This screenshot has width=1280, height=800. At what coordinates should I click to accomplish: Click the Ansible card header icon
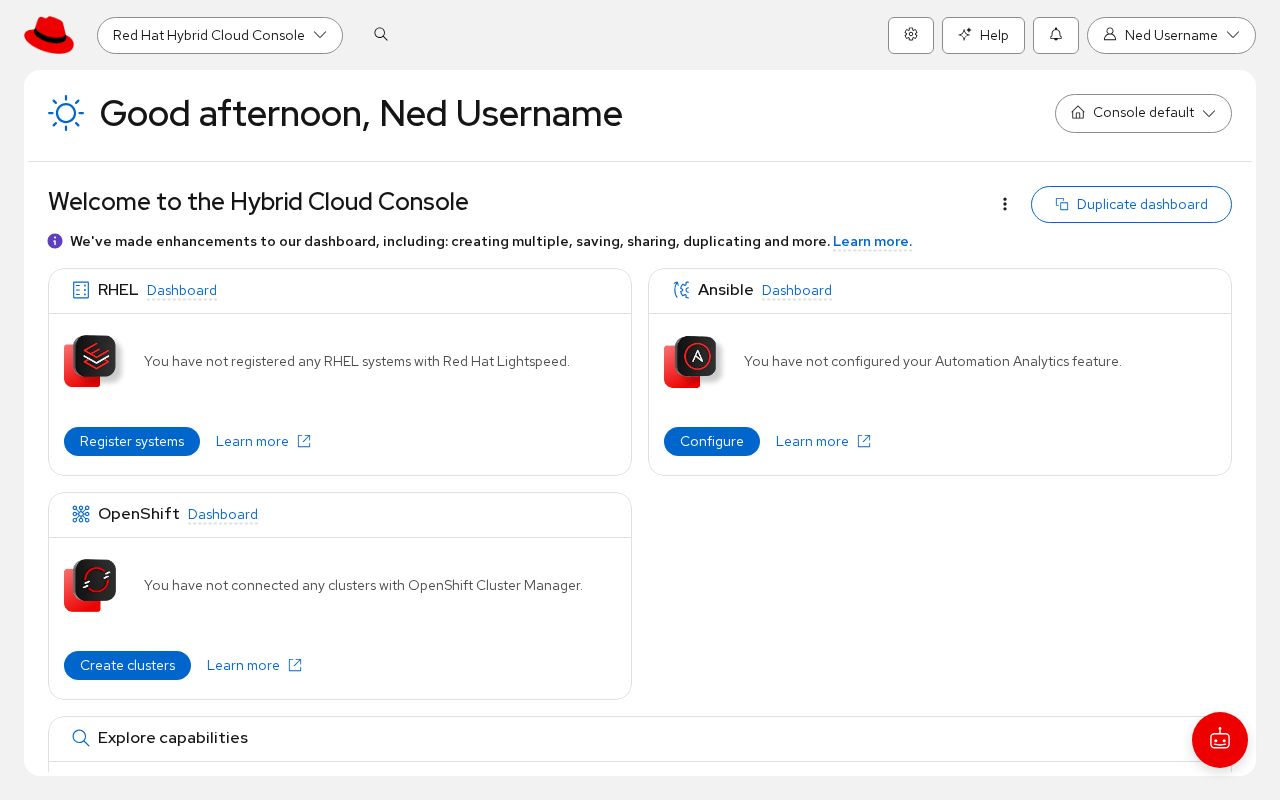click(x=681, y=290)
